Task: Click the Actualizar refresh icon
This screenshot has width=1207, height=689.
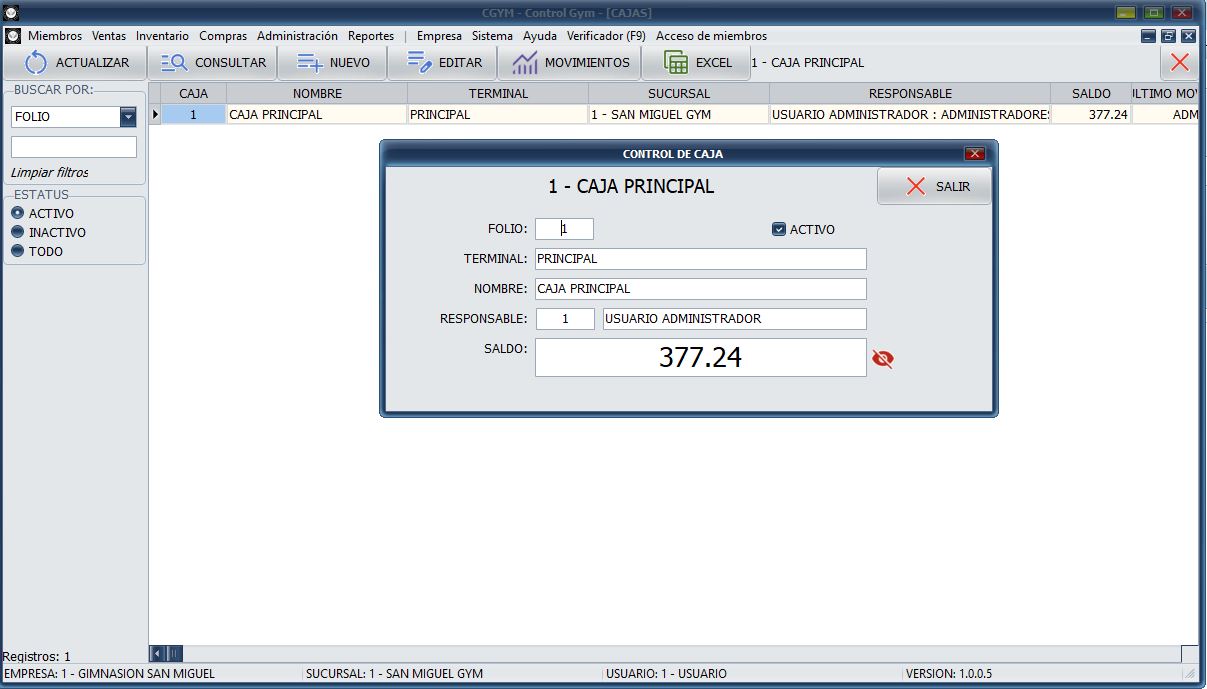Action: pyautogui.click(x=36, y=63)
